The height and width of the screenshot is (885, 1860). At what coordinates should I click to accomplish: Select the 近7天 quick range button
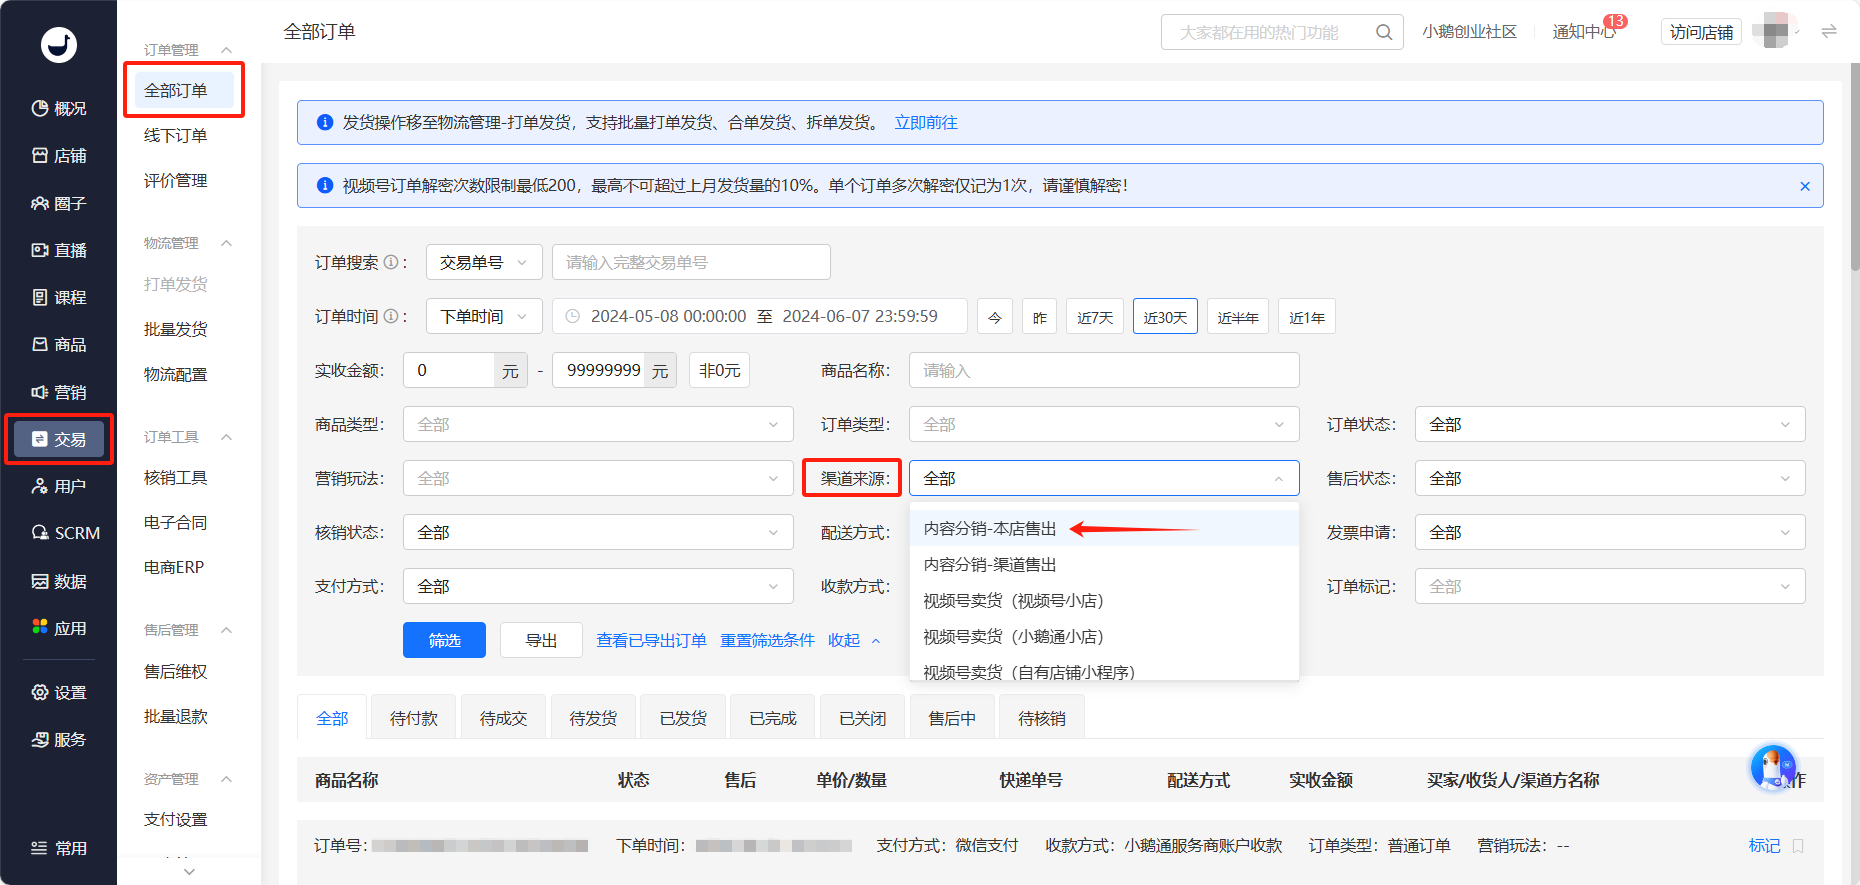click(x=1095, y=317)
